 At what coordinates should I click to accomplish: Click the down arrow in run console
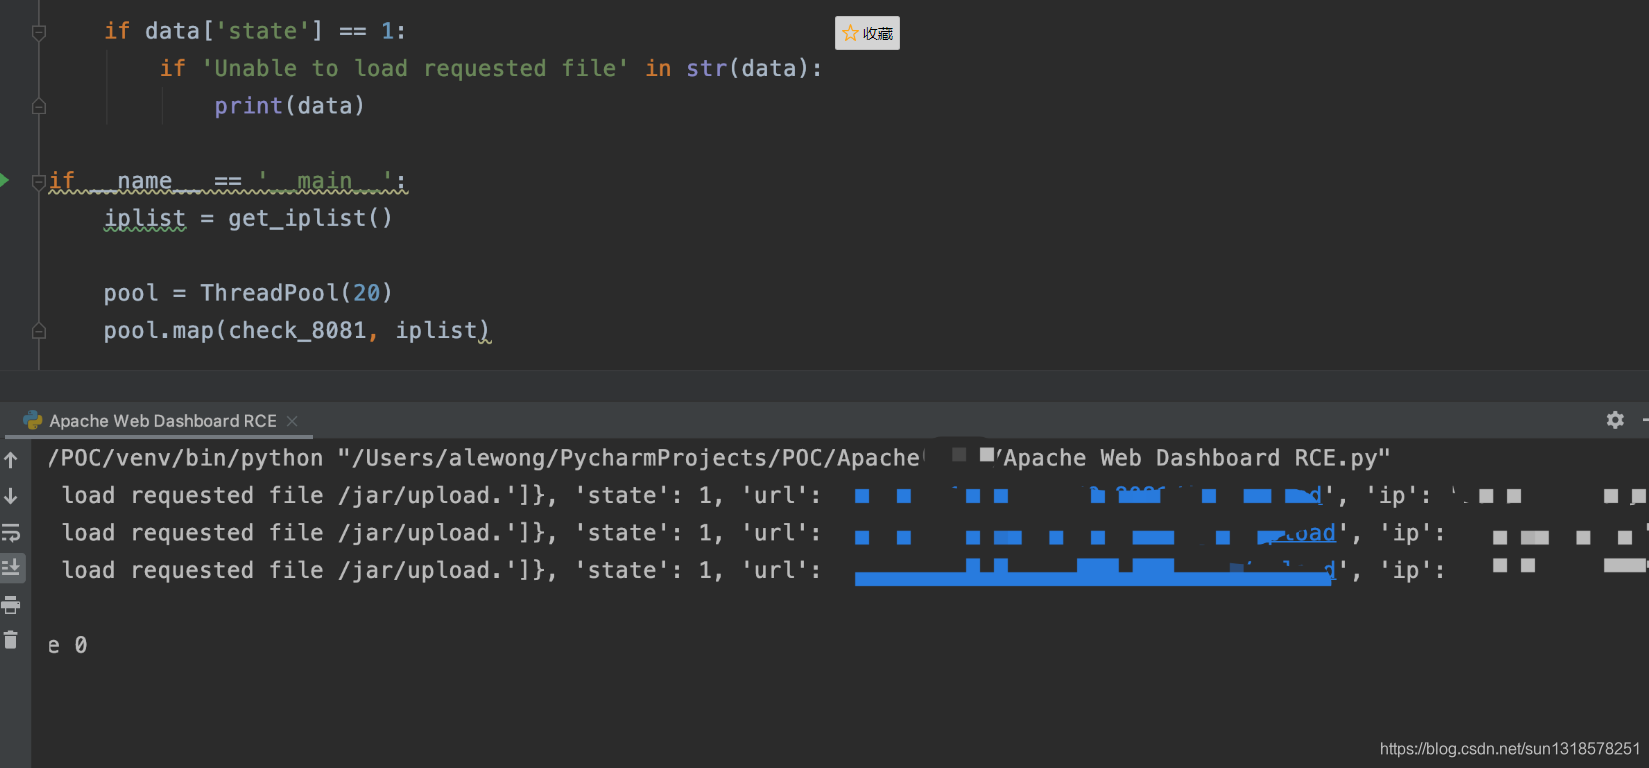tap(11, 496)
